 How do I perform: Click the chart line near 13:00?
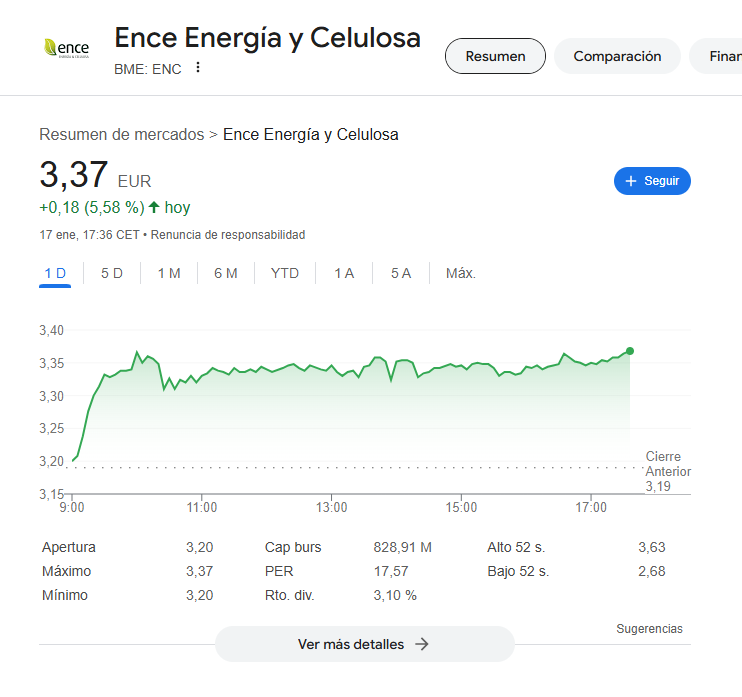pos(331,366)
